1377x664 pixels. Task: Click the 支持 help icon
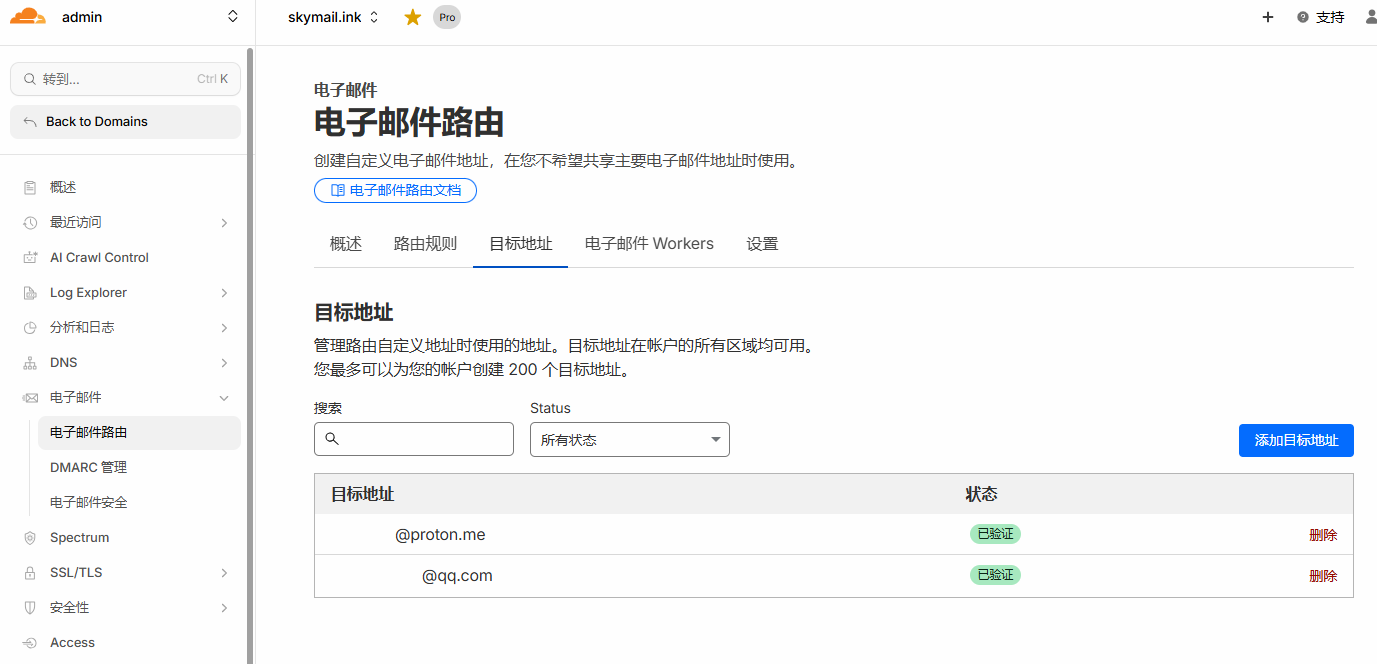1303,17
